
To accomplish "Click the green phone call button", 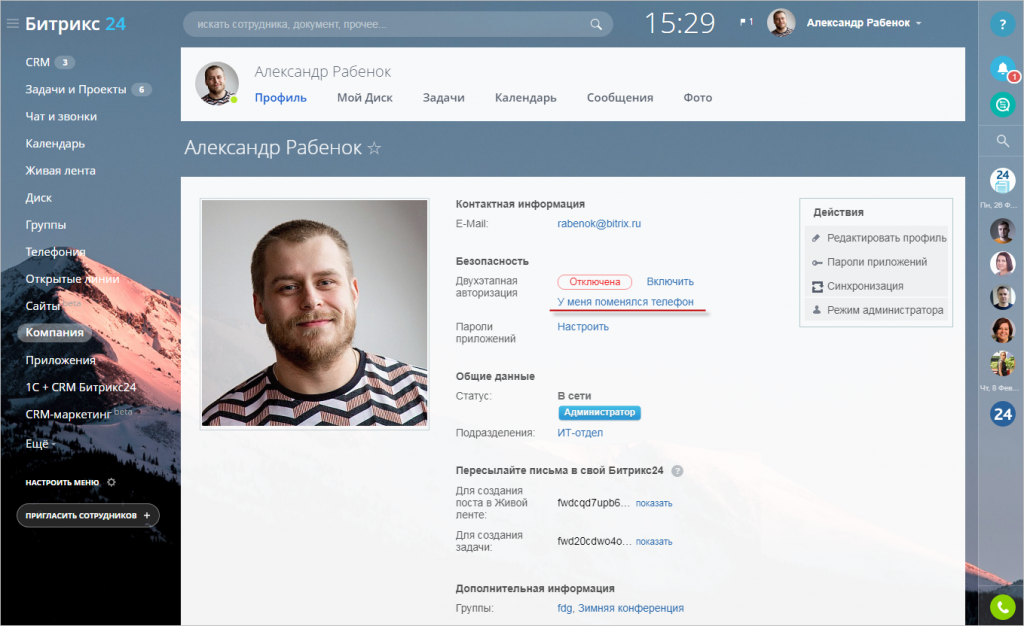I will coord(1002,607).
